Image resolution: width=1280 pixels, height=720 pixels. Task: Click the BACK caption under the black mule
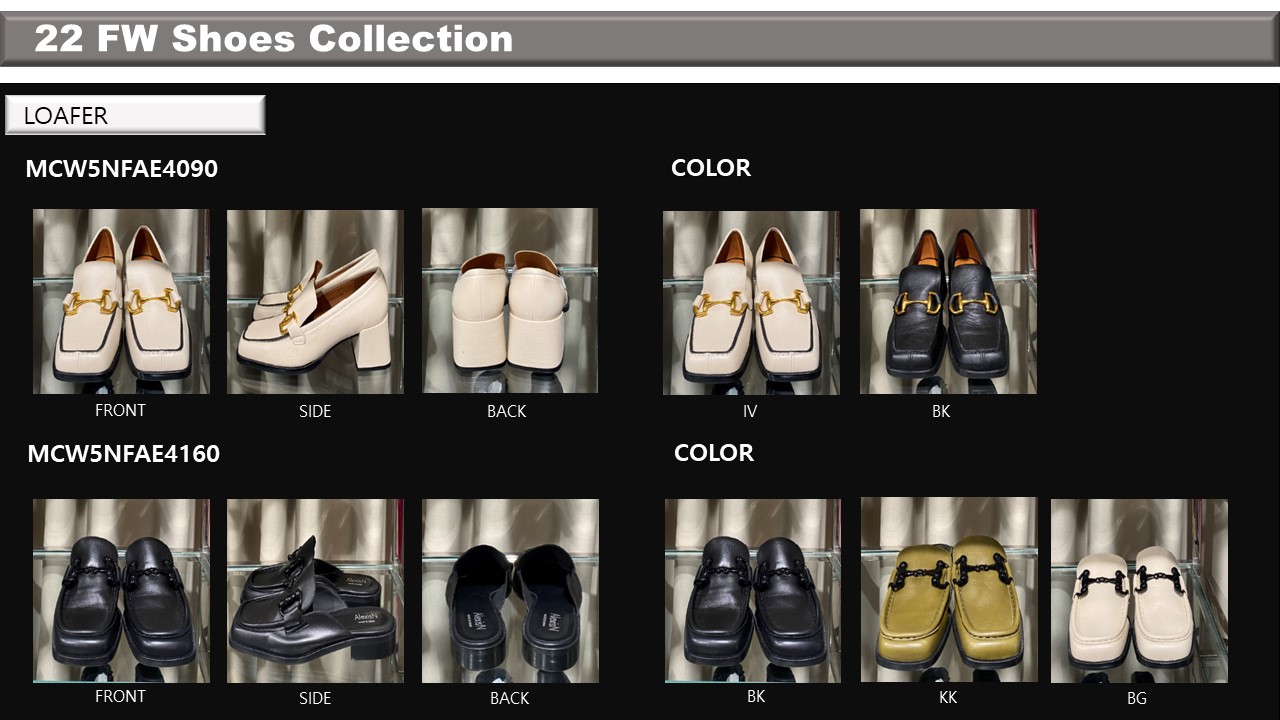(510, 698)
